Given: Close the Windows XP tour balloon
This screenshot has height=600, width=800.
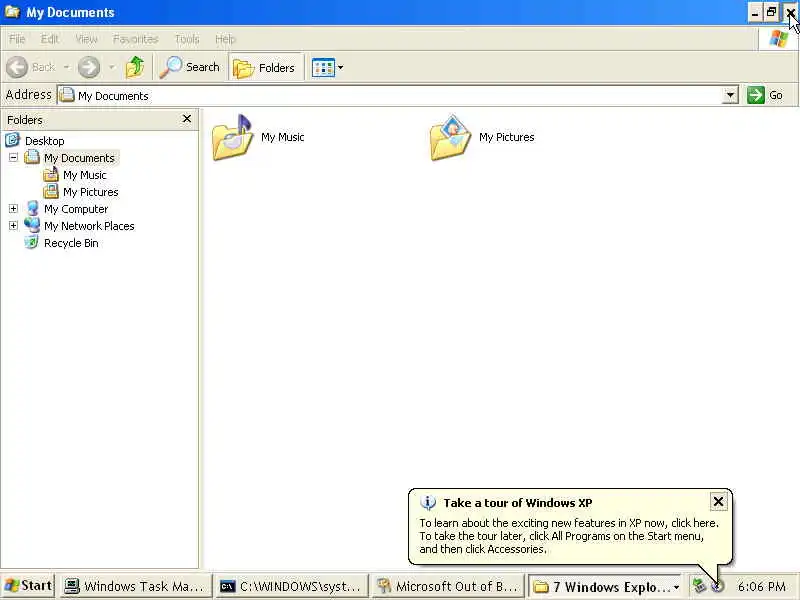Looking at the screenshot, I should point(718,502).
